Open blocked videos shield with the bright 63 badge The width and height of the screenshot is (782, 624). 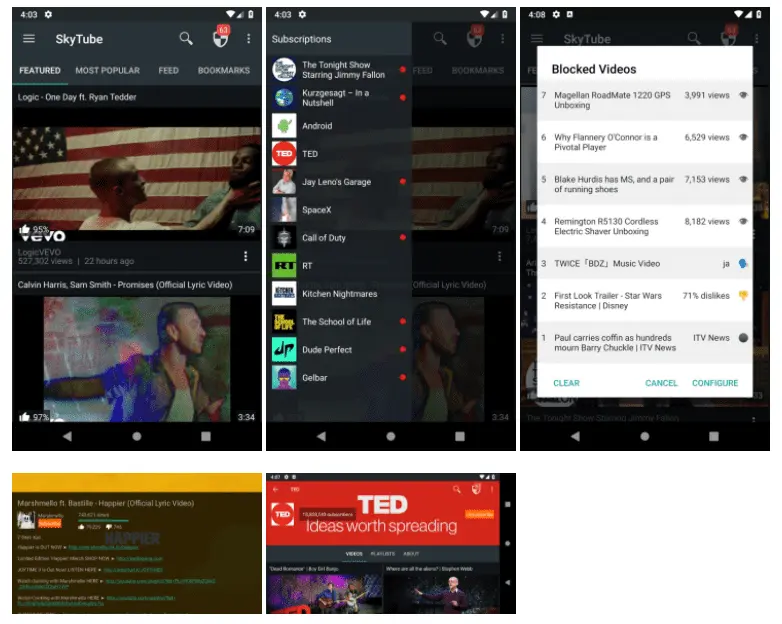pyautogui.click(x=221, y=37)
